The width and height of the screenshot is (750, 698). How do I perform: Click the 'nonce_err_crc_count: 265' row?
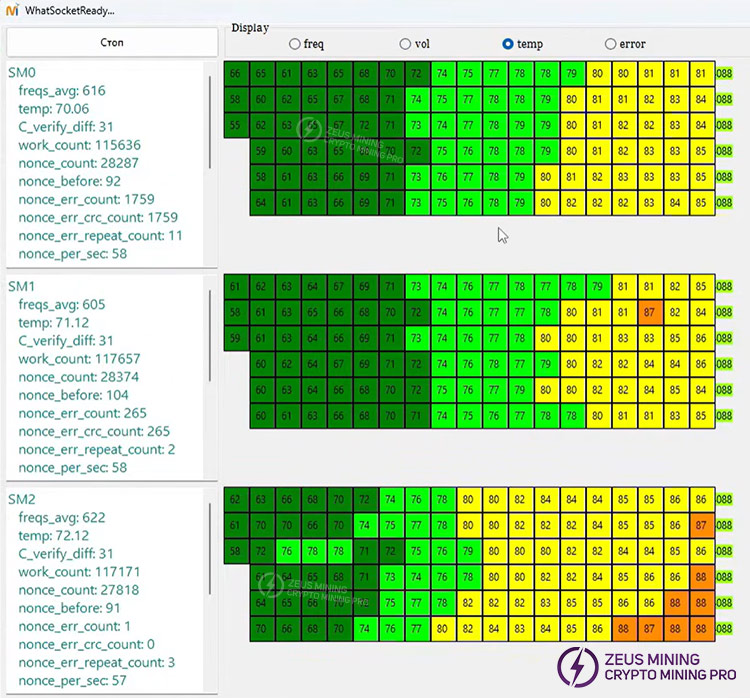(94, 432)
